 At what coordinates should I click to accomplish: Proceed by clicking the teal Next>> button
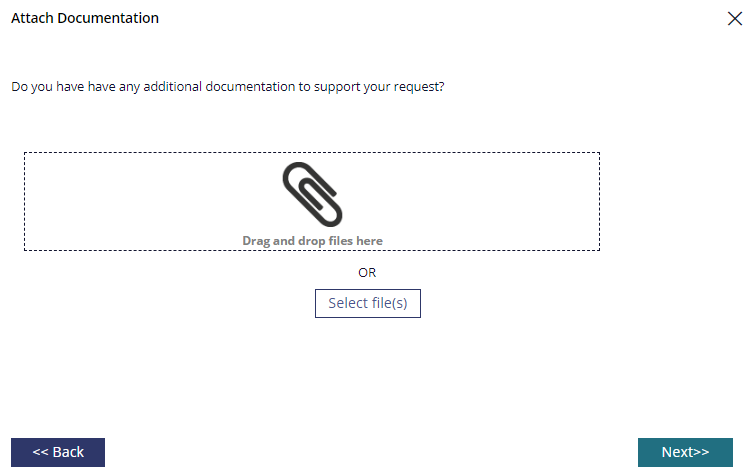click(685, 452)
